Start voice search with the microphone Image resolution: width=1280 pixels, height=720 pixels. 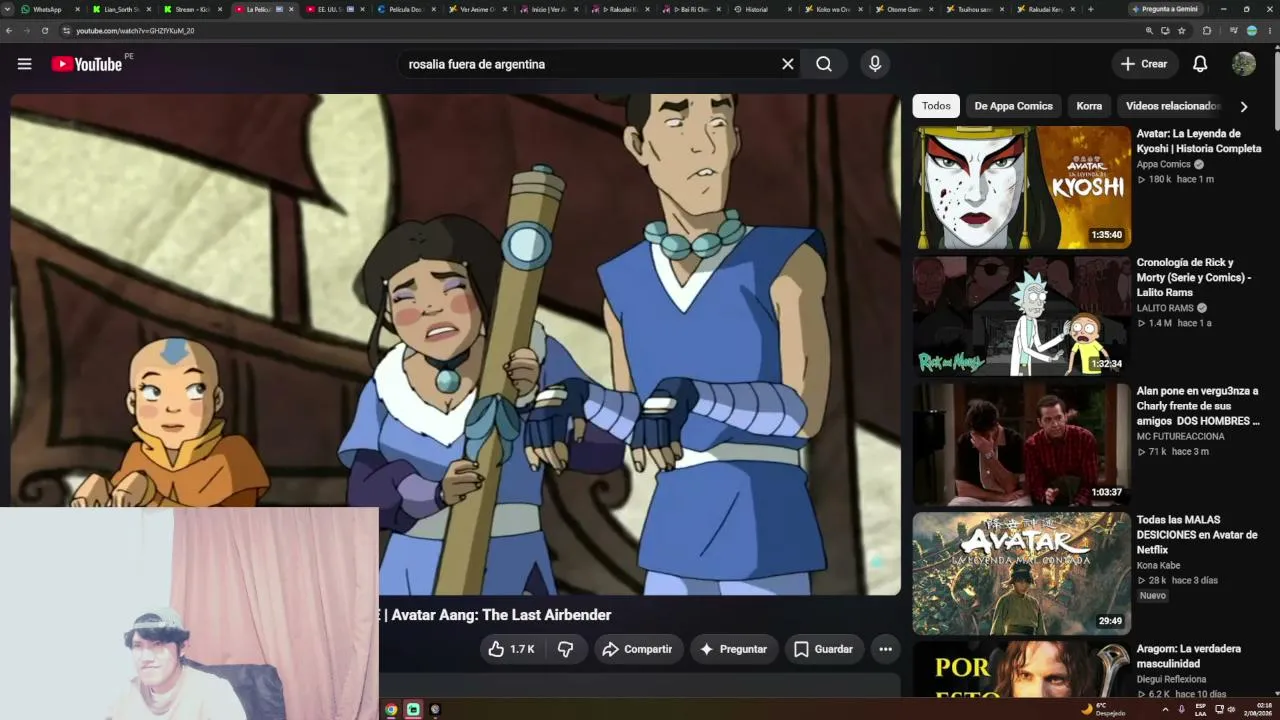click(875, 64)
